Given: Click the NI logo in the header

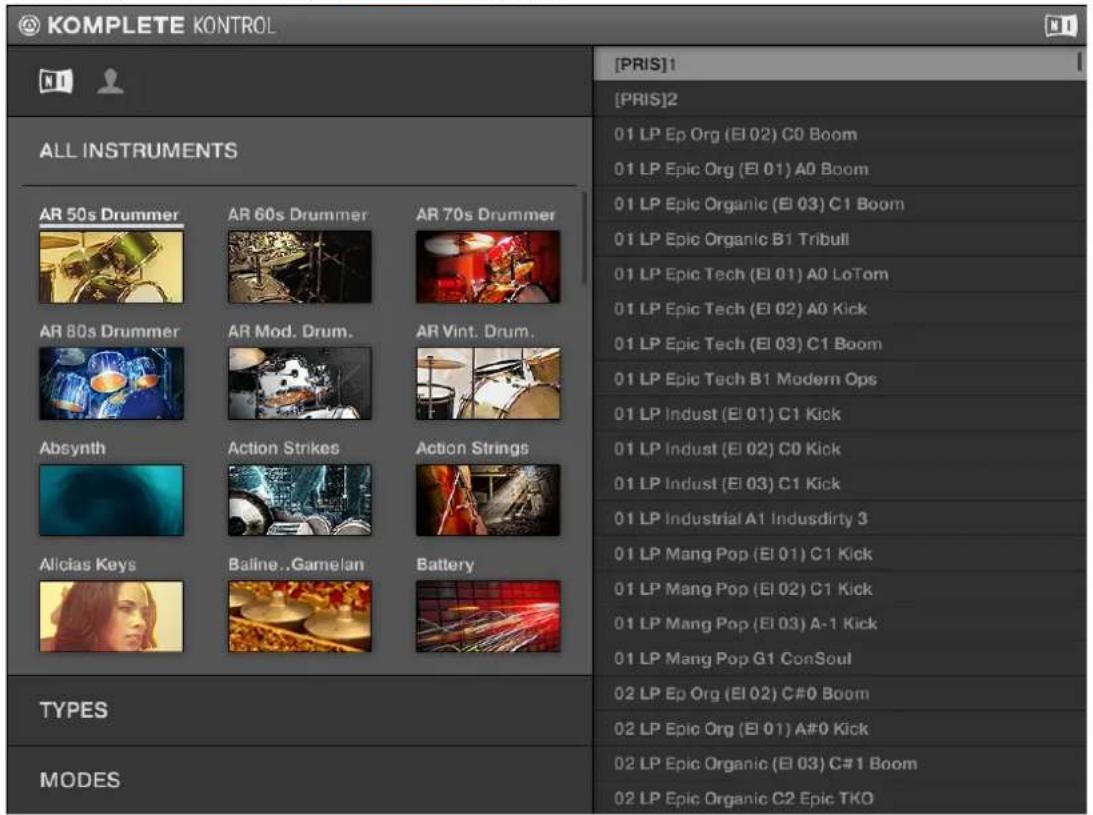Looking at the screenshot, I should tap(1060, 26).
